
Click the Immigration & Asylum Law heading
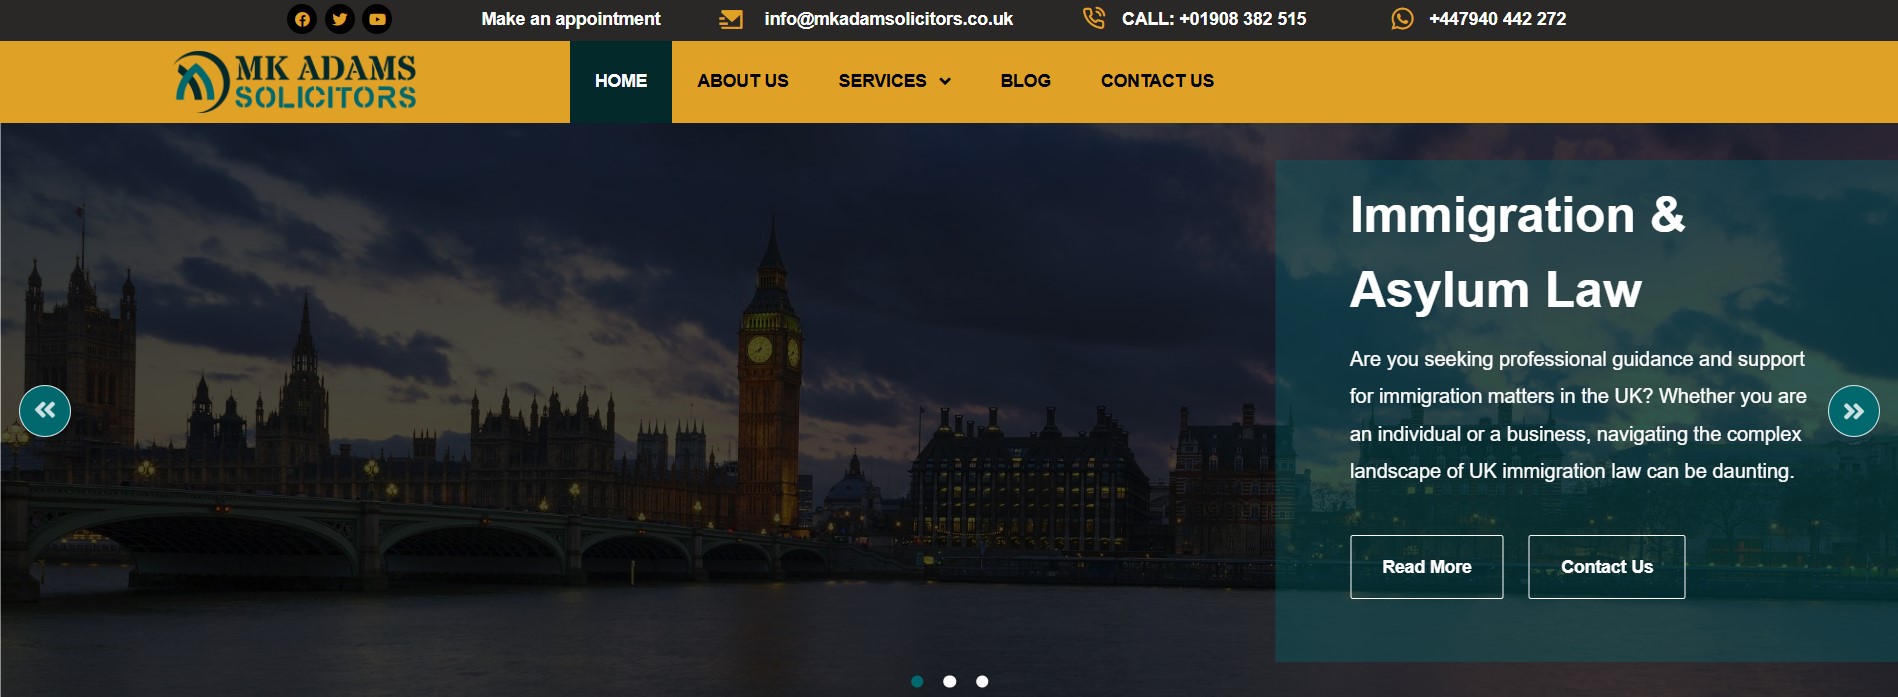[x=1517, y=252]
